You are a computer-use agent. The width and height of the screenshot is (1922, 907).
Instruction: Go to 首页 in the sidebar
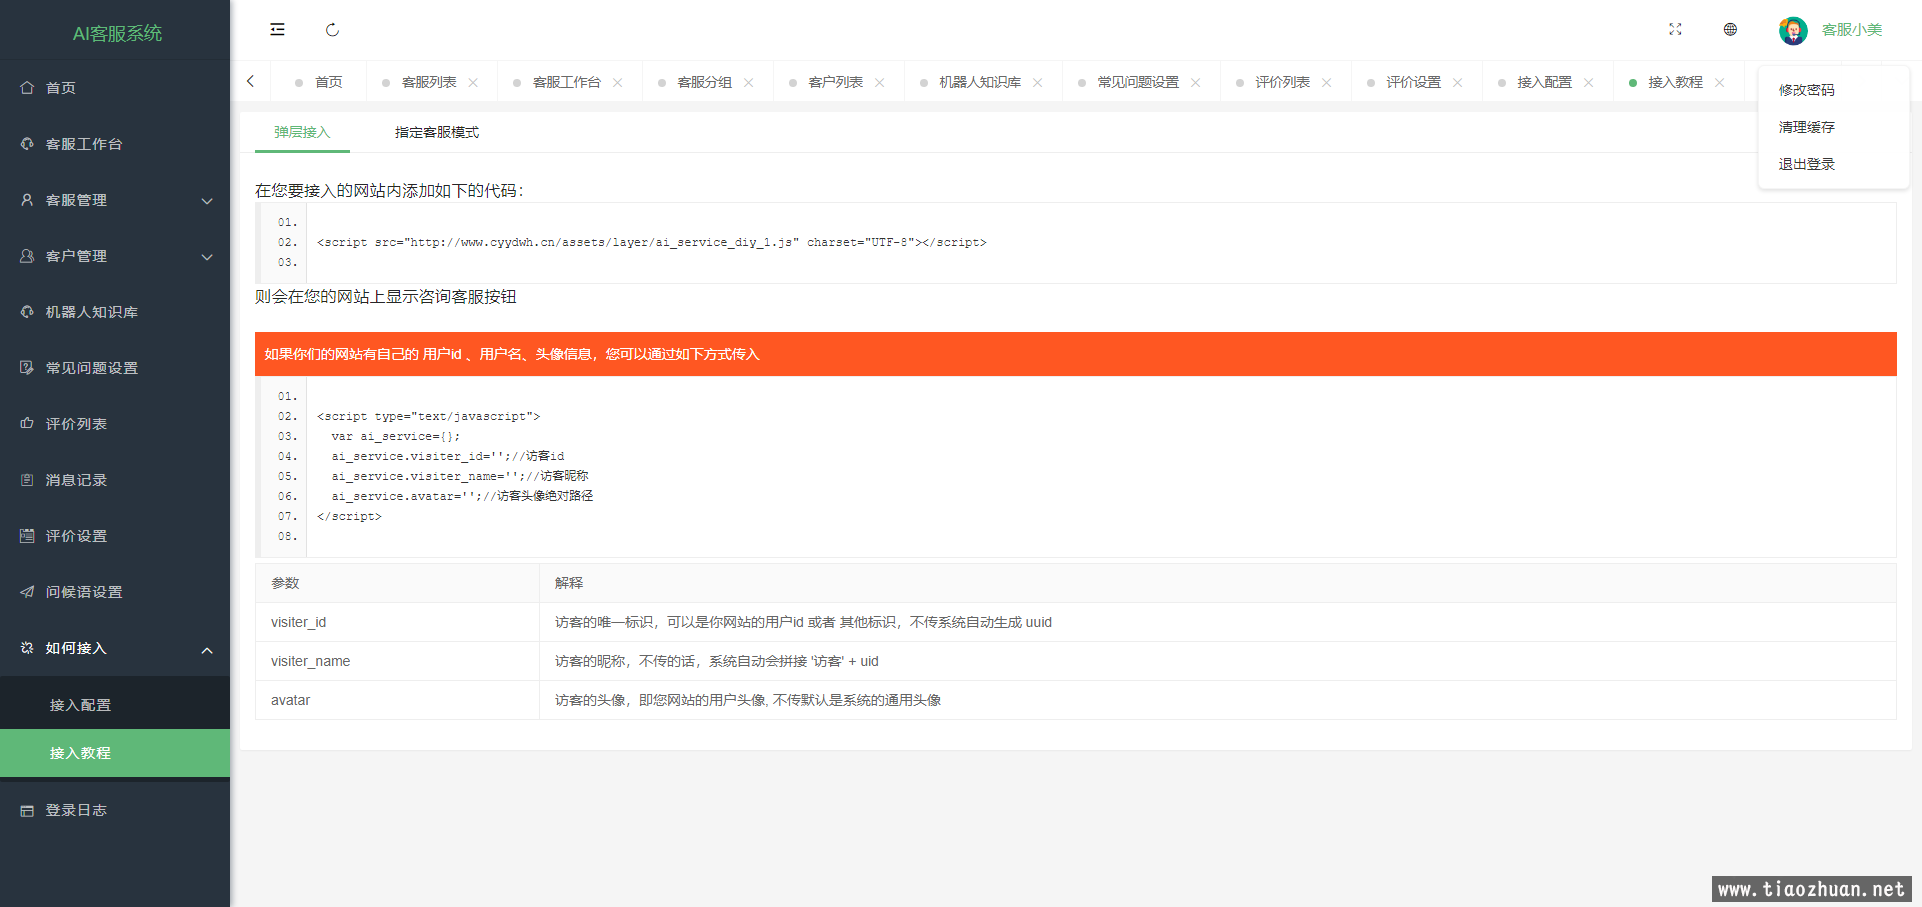pos(115,88)
